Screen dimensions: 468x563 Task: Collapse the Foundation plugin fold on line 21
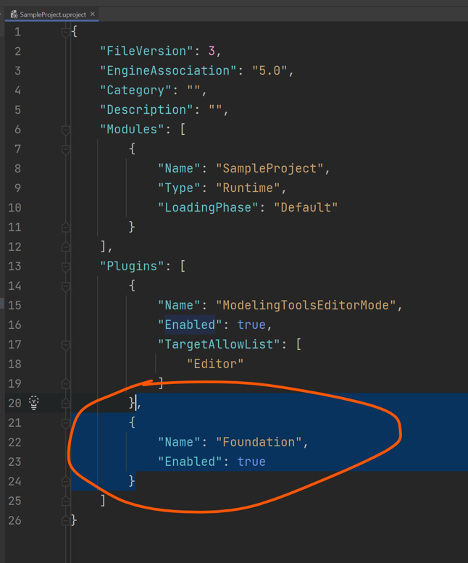(65, 423)
